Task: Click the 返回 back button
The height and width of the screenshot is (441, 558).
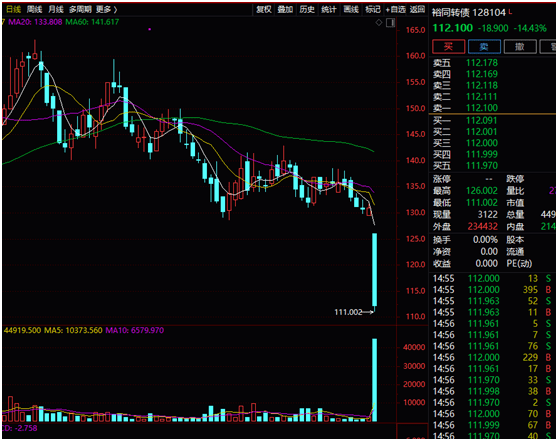Action: (x=417, y=10)
